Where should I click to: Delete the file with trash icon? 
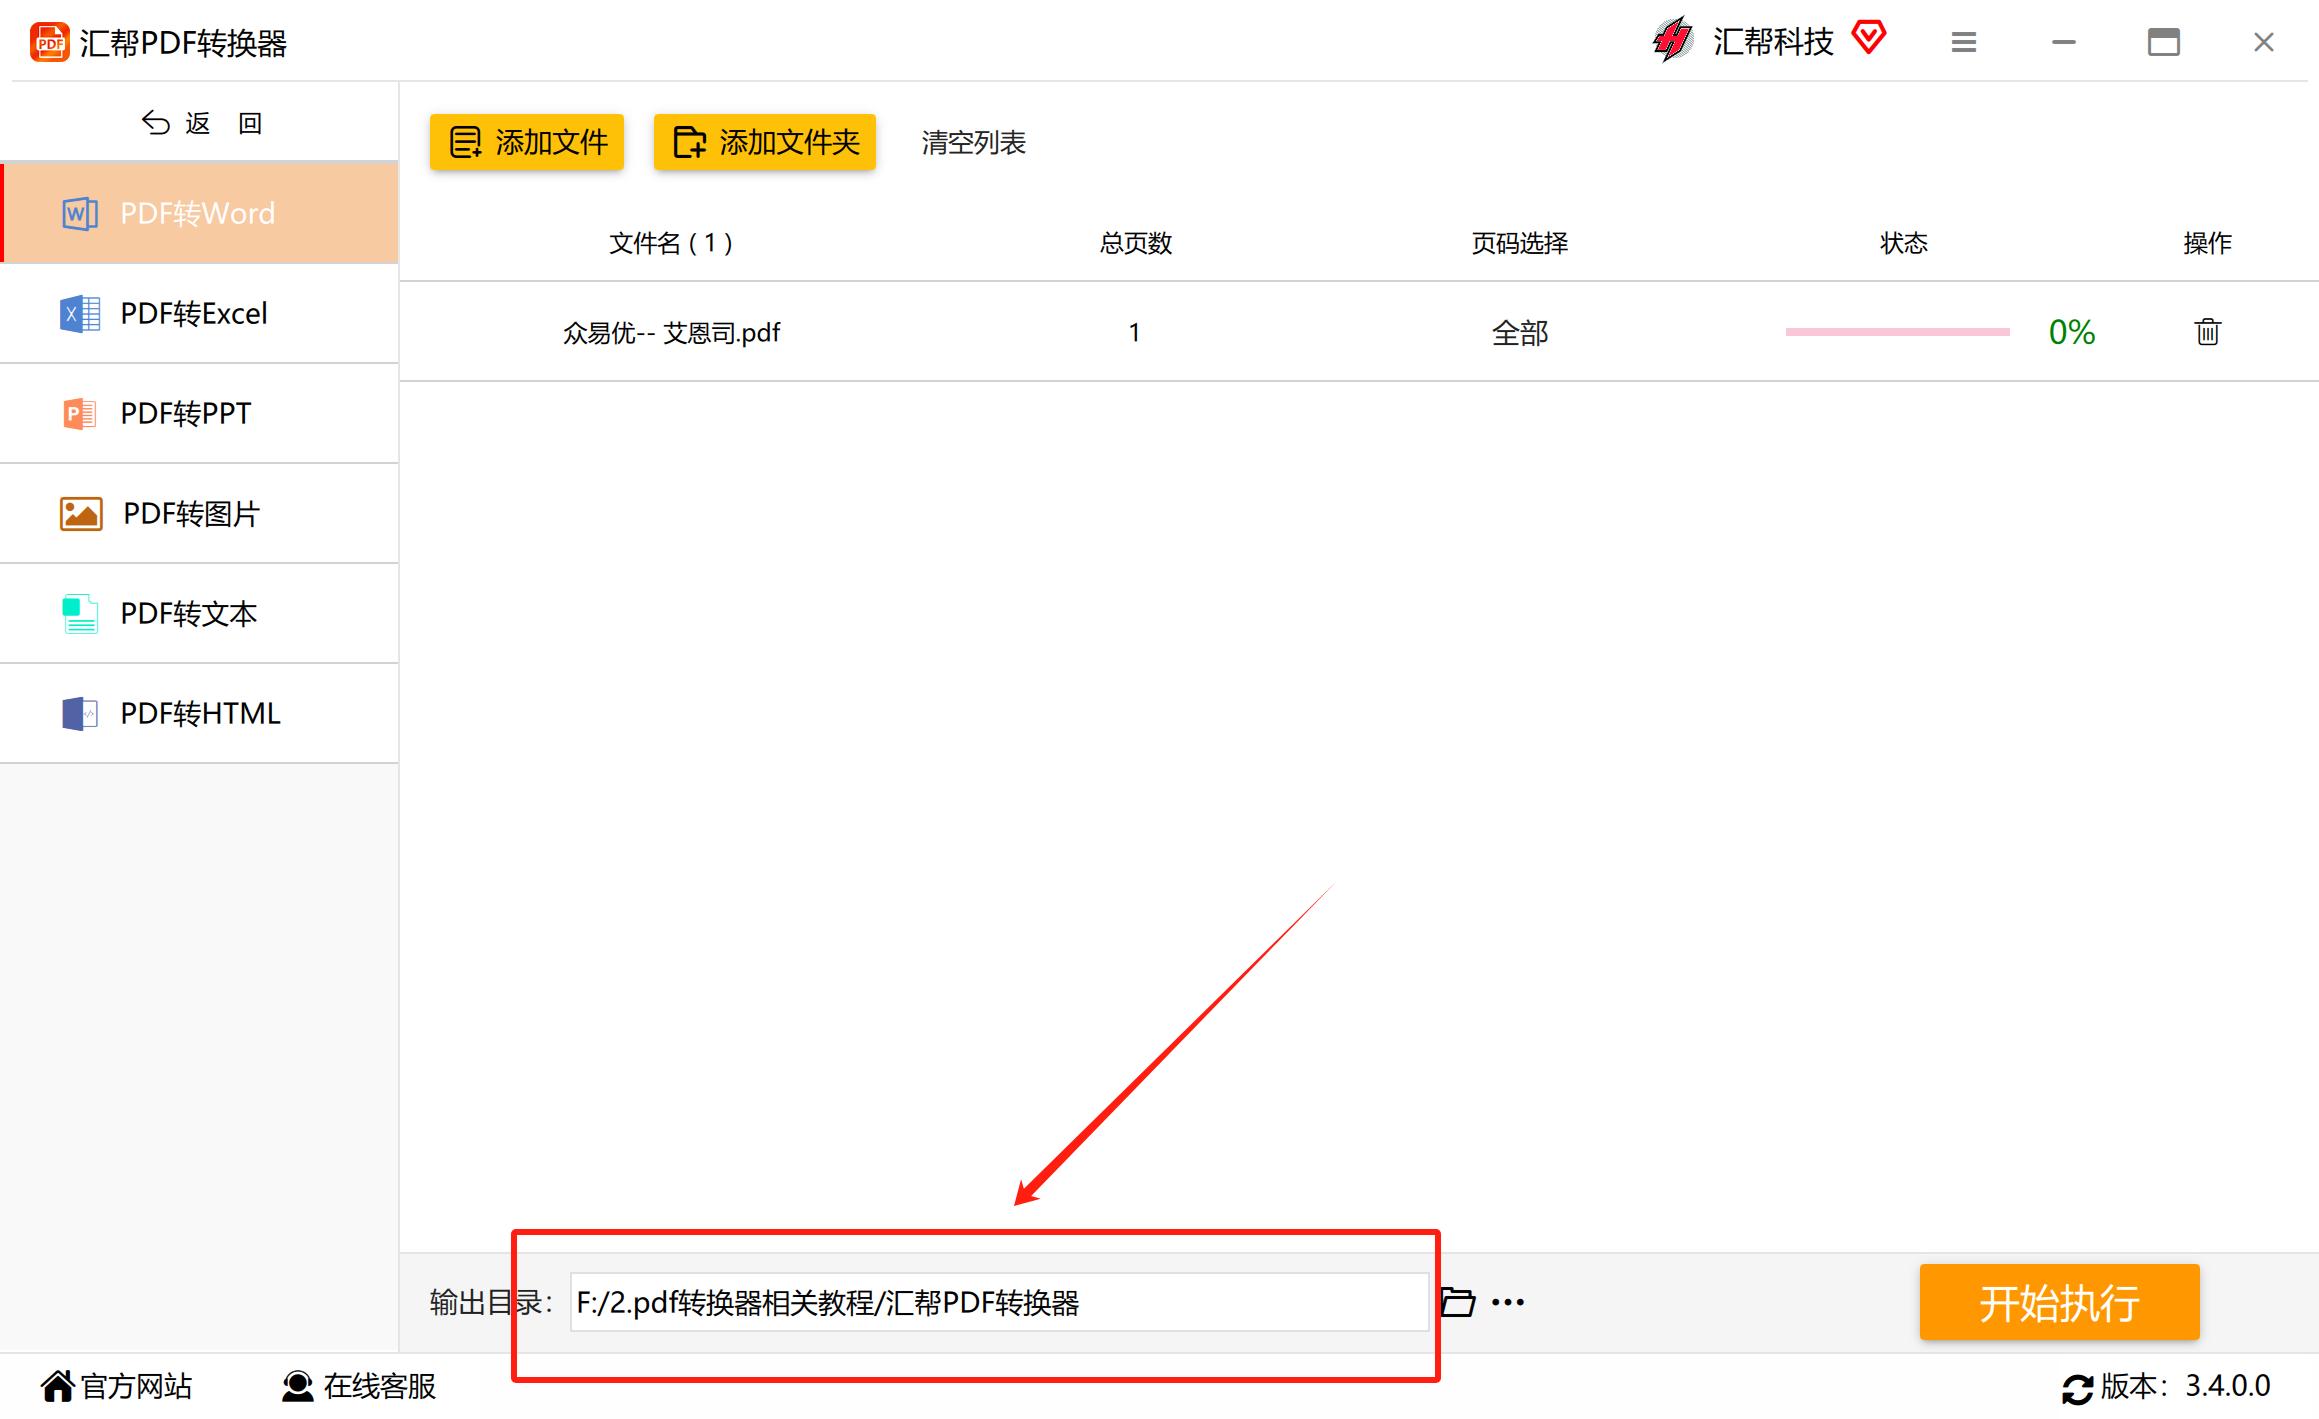point(2207,331)
